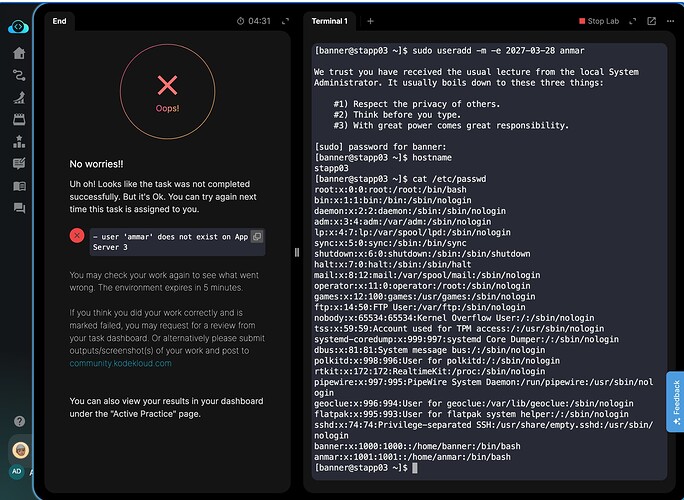The width and height of the screenshot is (684, 500).
Task: Click the panel divider handle
Action: point(297,252)
